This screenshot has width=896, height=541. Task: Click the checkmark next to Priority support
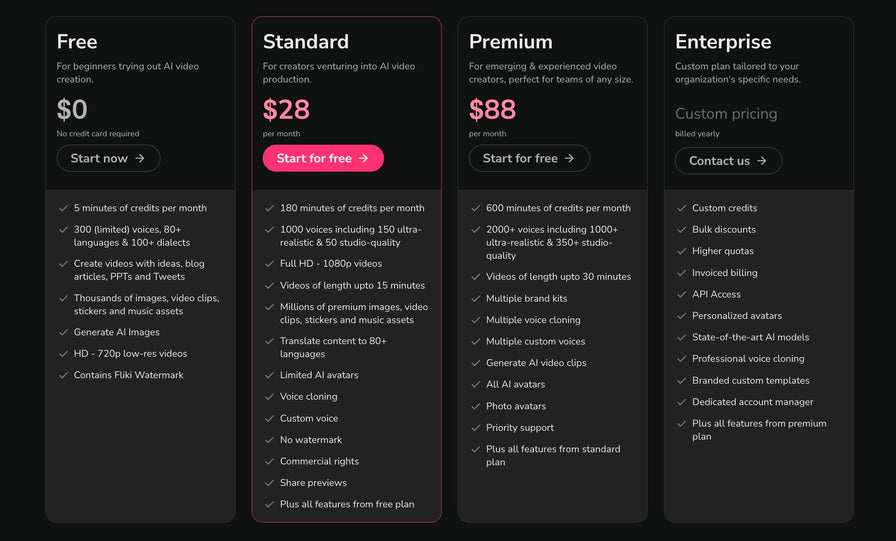pos(475,427)
